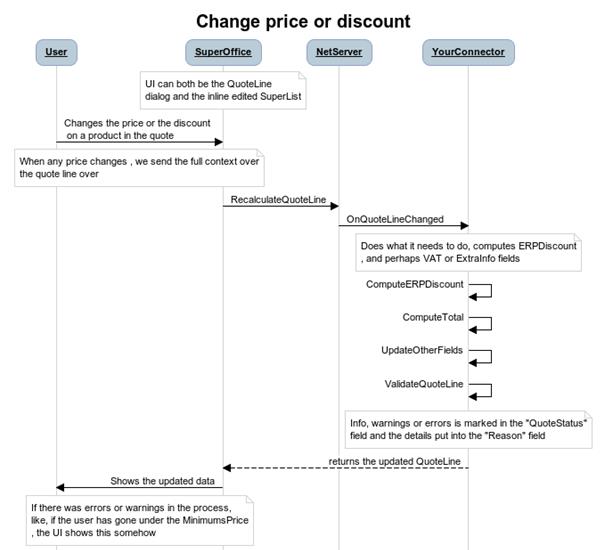The width and height of the screenshot is (605, 550).
Task: Select the note about computing ERPDiscount
Action: point(468,252)
